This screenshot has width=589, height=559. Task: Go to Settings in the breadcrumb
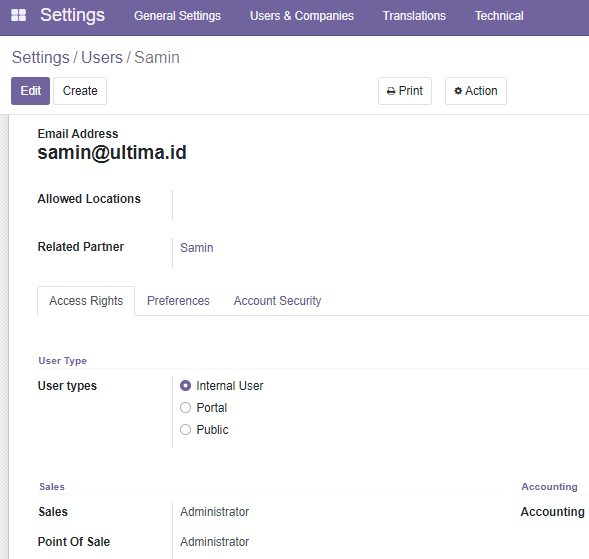[41, 57]
